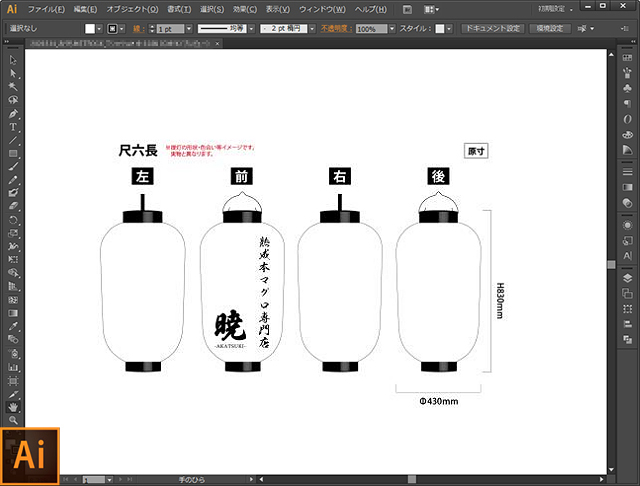Select the Eyedropper tool

(x=13, y=326)
